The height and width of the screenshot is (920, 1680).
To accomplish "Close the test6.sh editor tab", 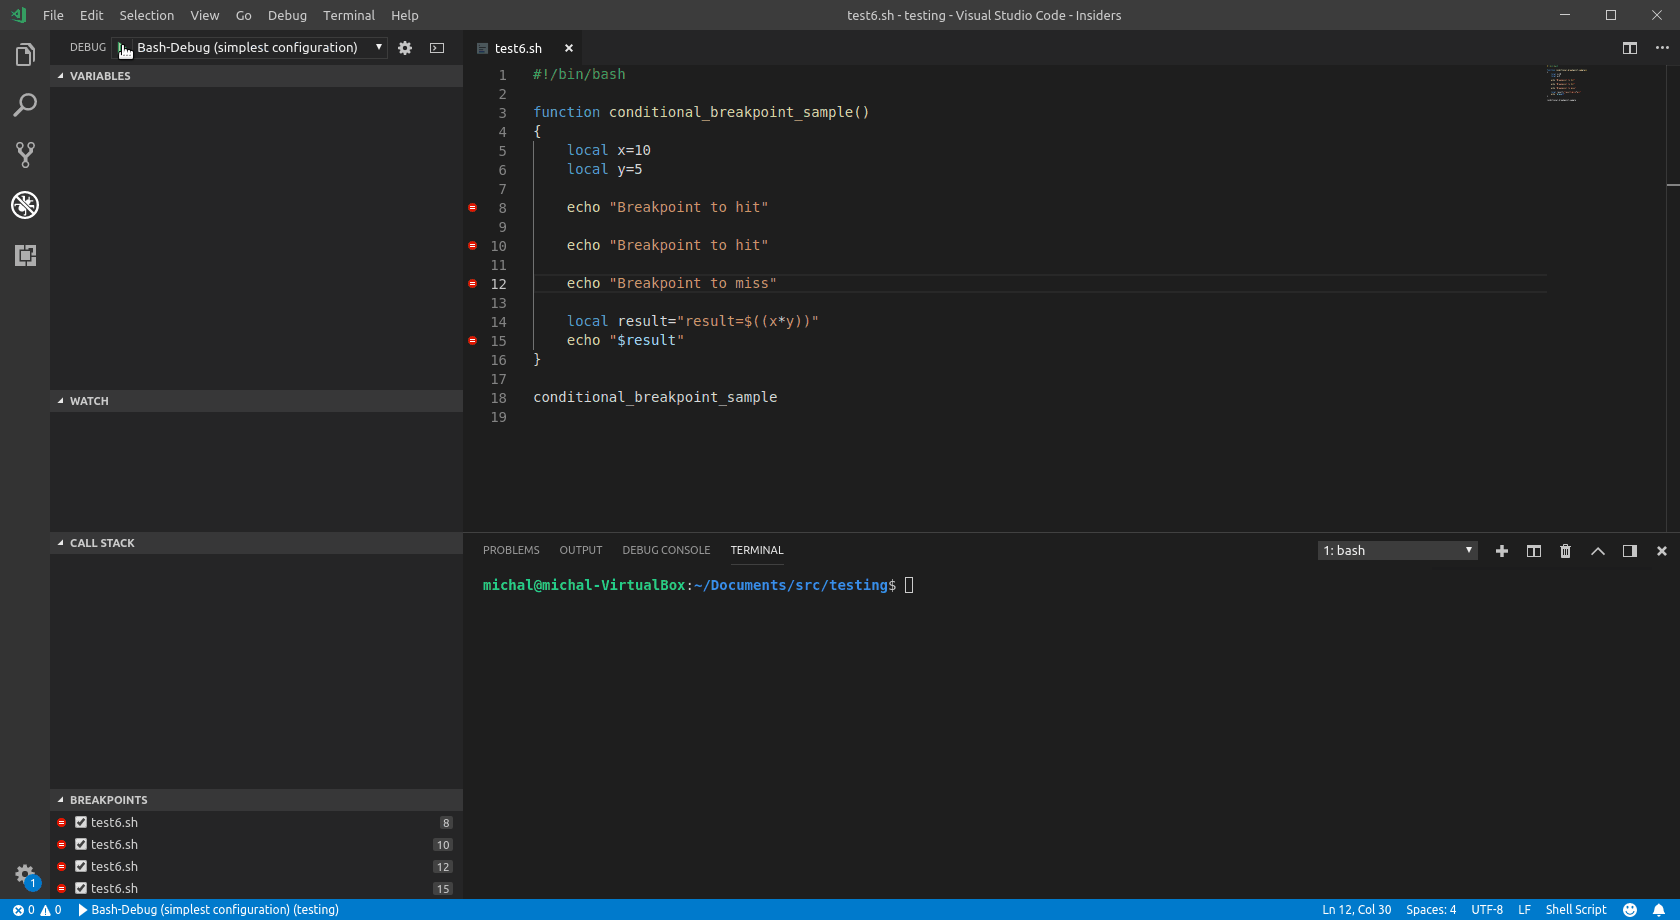I will click(x=569, y=48).
